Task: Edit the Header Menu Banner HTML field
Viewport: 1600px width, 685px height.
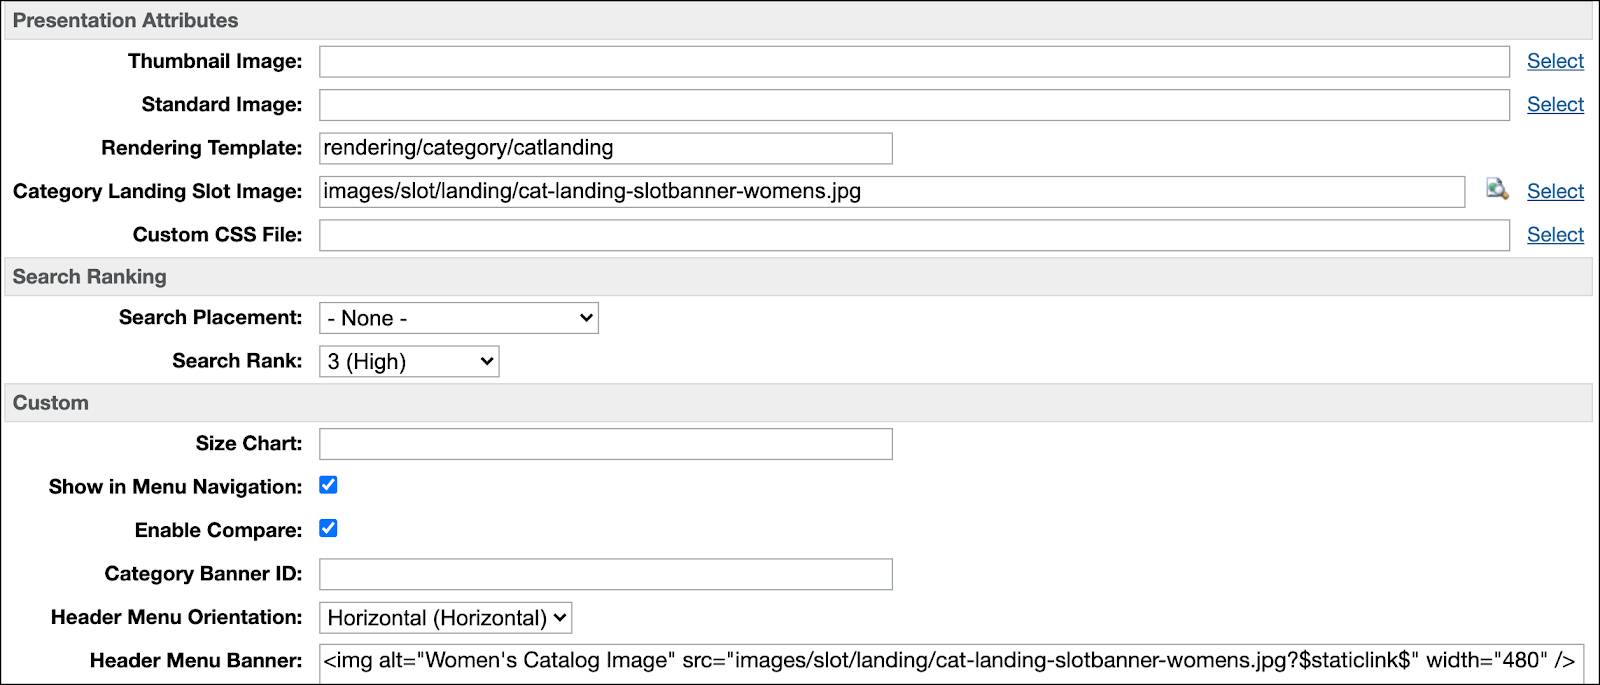Action: (x=951, y=662)
